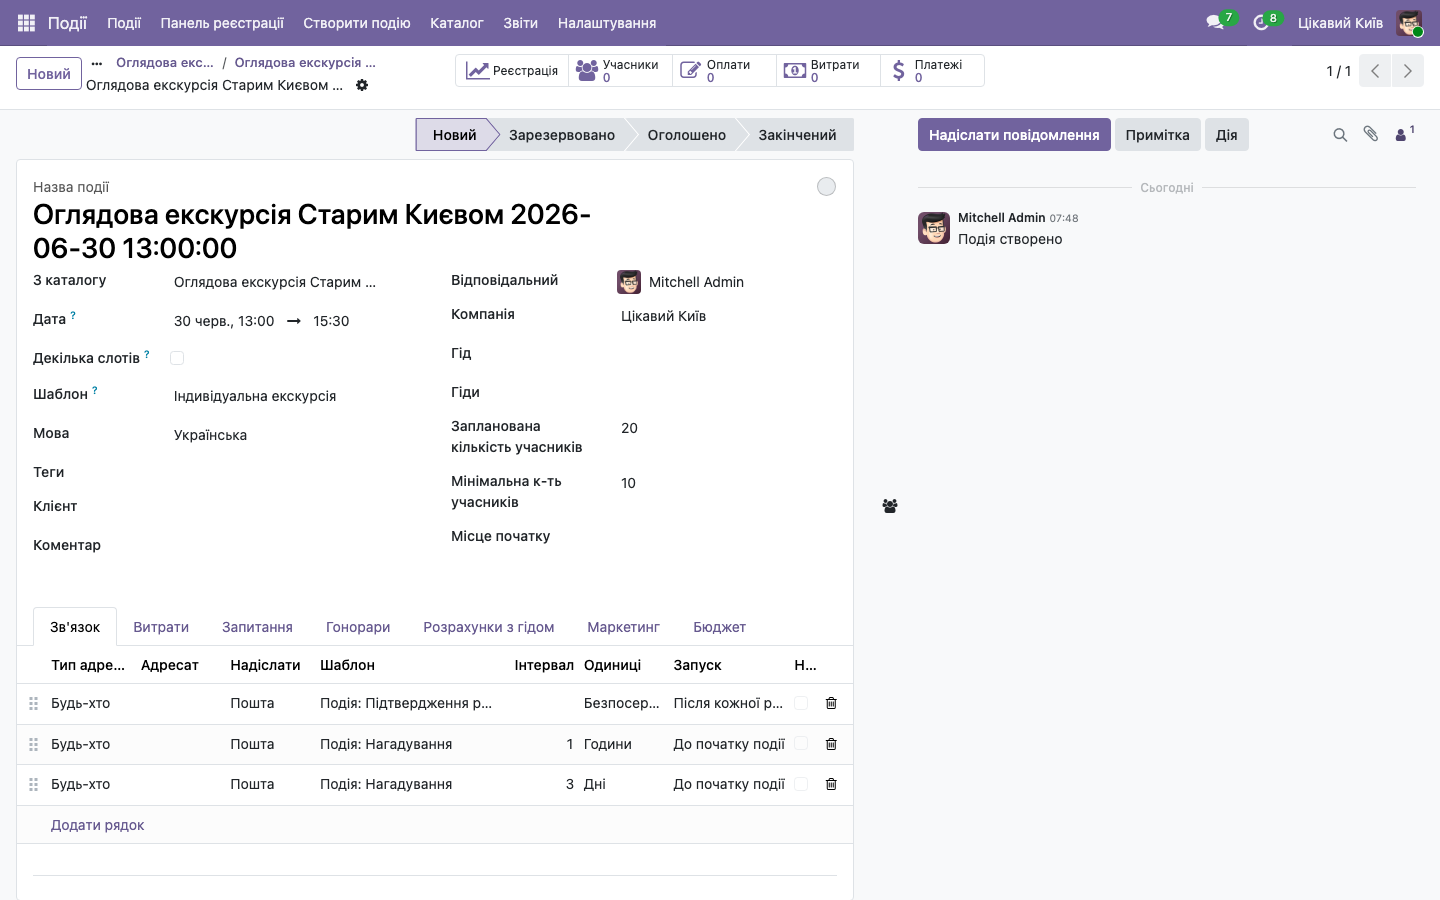This screenshot has width=1440, height=900.
Task: Set status to Закінчений
Action: 797,135
